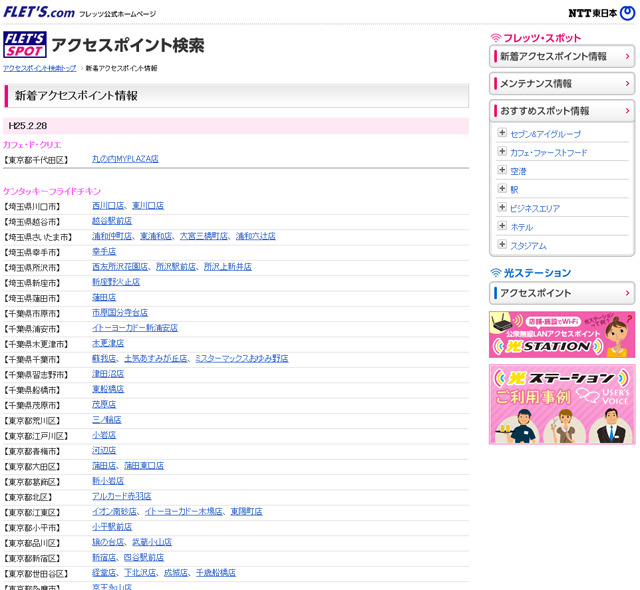This screenshot has height=590, width=640.
Task: Open イトーヨーカドー木場店 link
Action: (x=184, y=512)
